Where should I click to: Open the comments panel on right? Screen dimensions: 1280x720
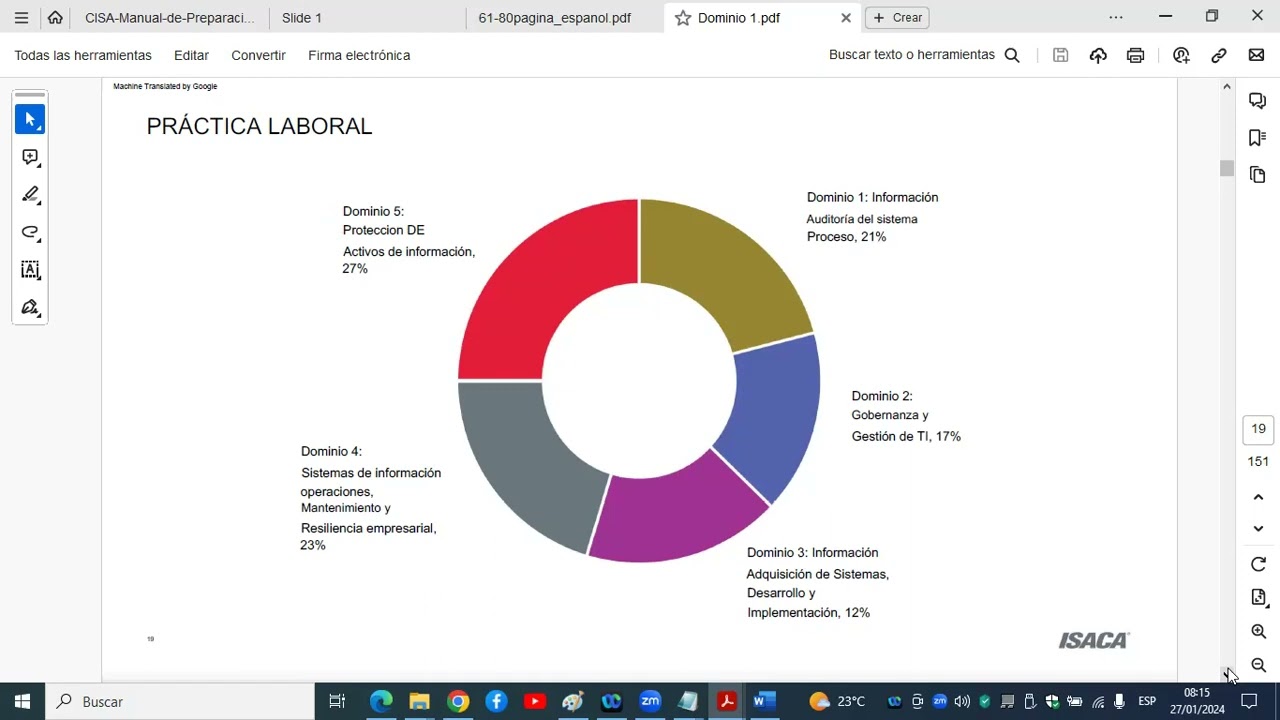[x=1258, y=100]
